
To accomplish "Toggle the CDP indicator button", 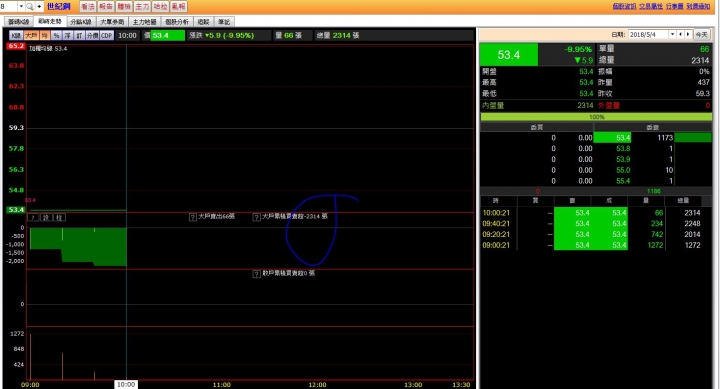I will tap(107, 35).
